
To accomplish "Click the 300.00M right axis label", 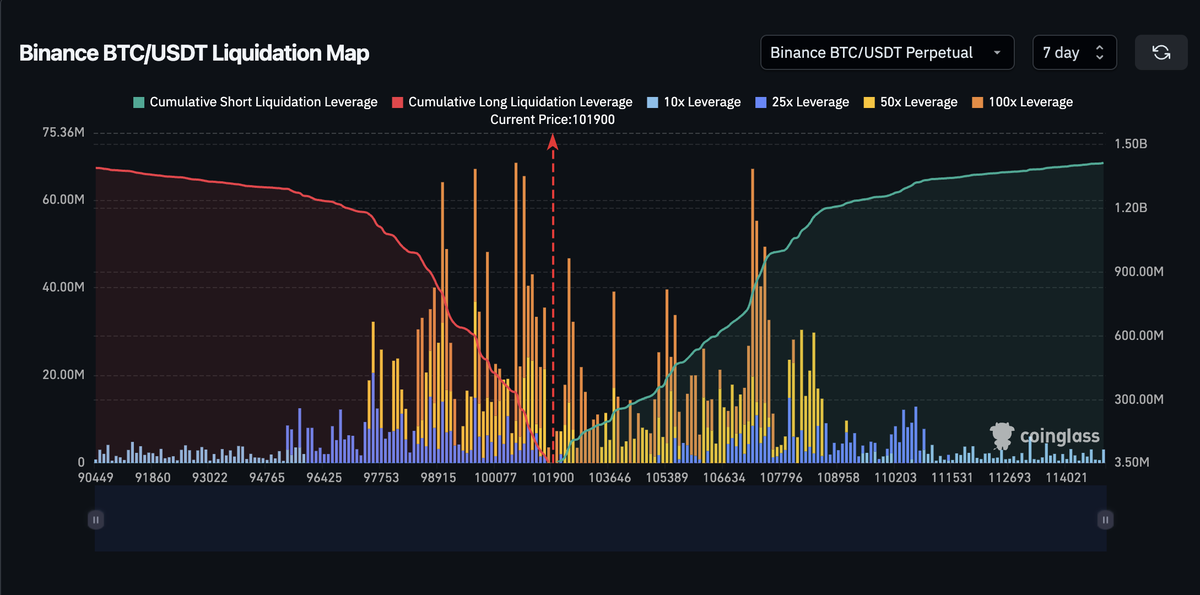I will [1138, 399].
